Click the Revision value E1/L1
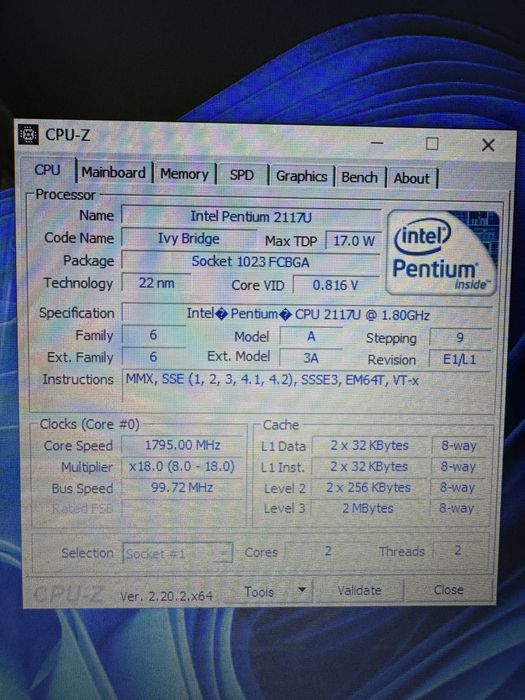Screen dimensions: 525x700 click(459, 359)
